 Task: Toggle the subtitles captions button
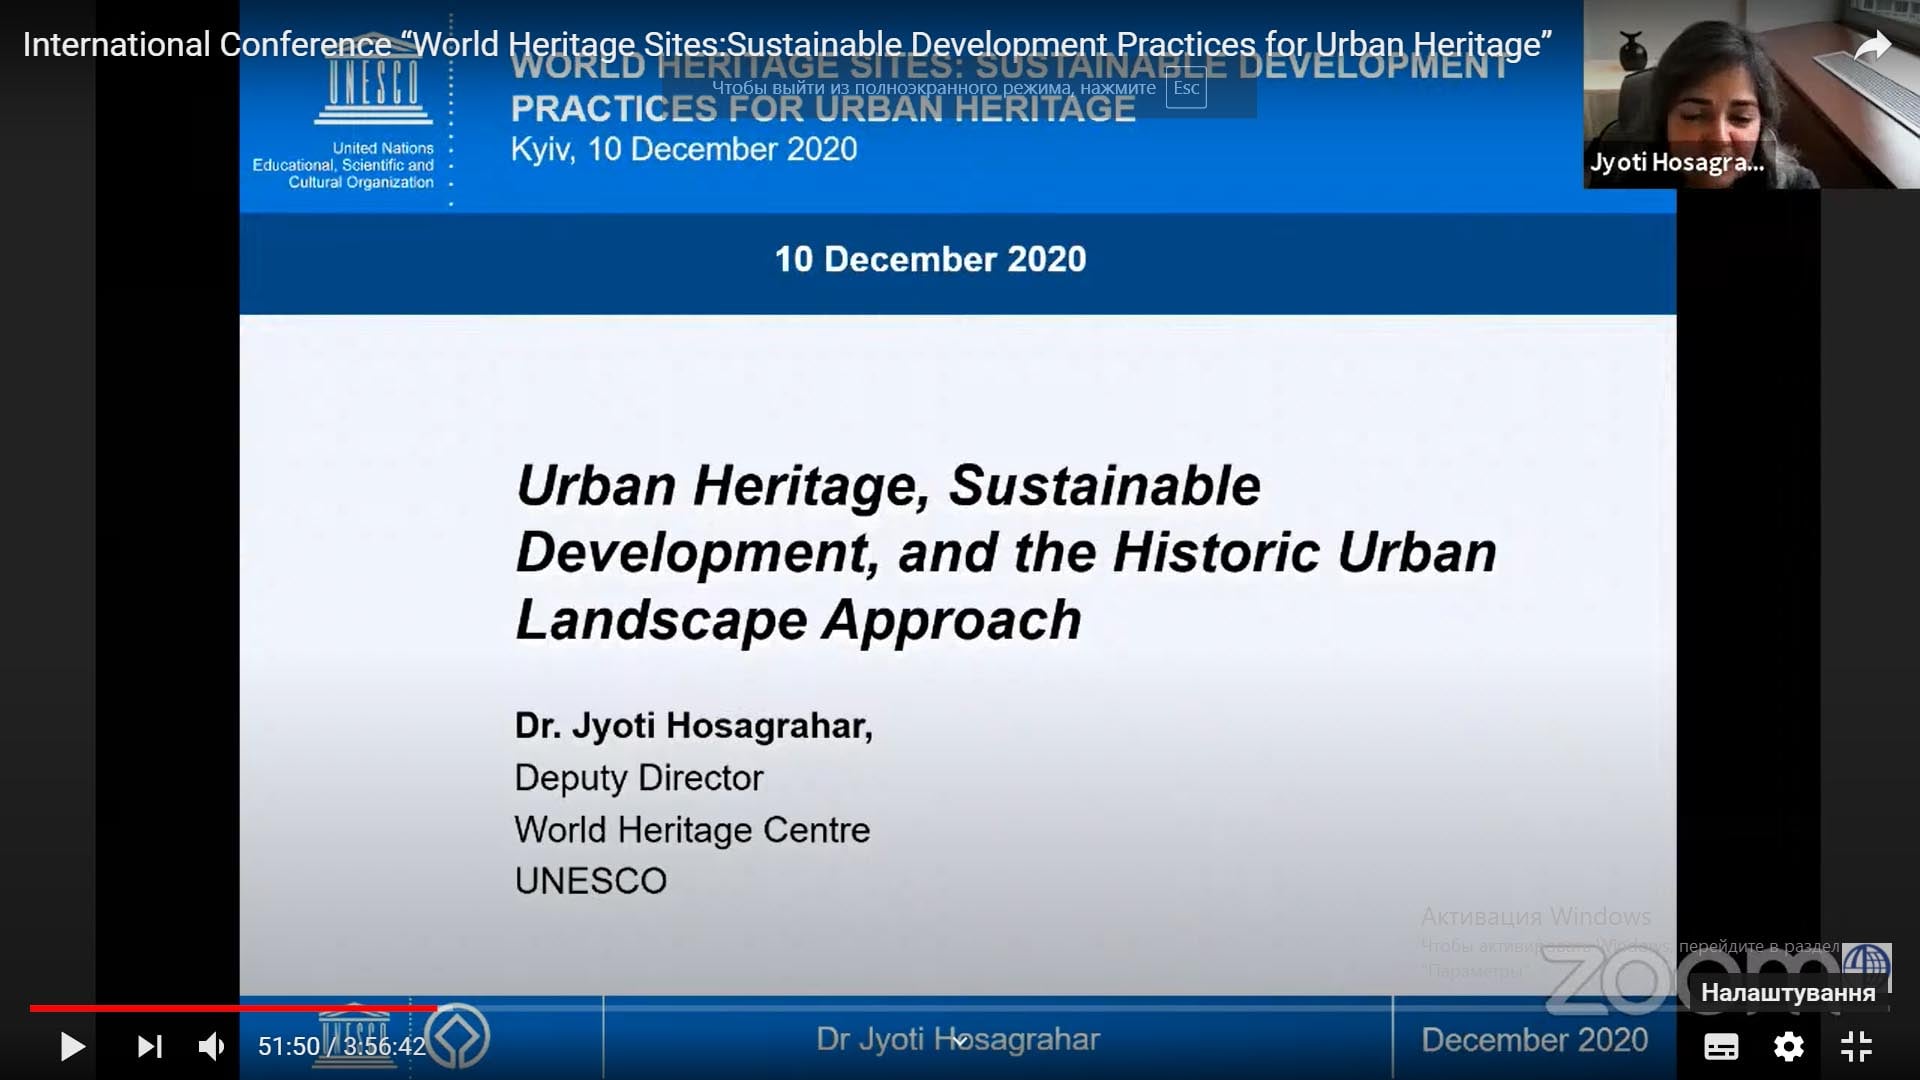click(x=1721, y=1047)
